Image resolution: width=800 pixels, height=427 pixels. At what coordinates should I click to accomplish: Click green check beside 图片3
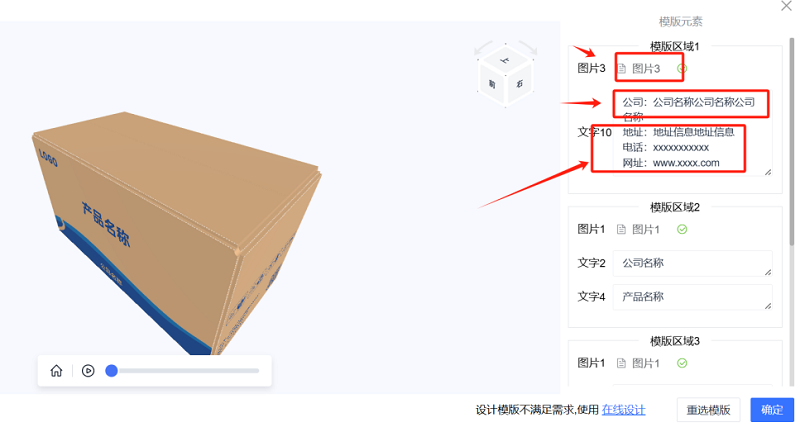tap(682, 68)
